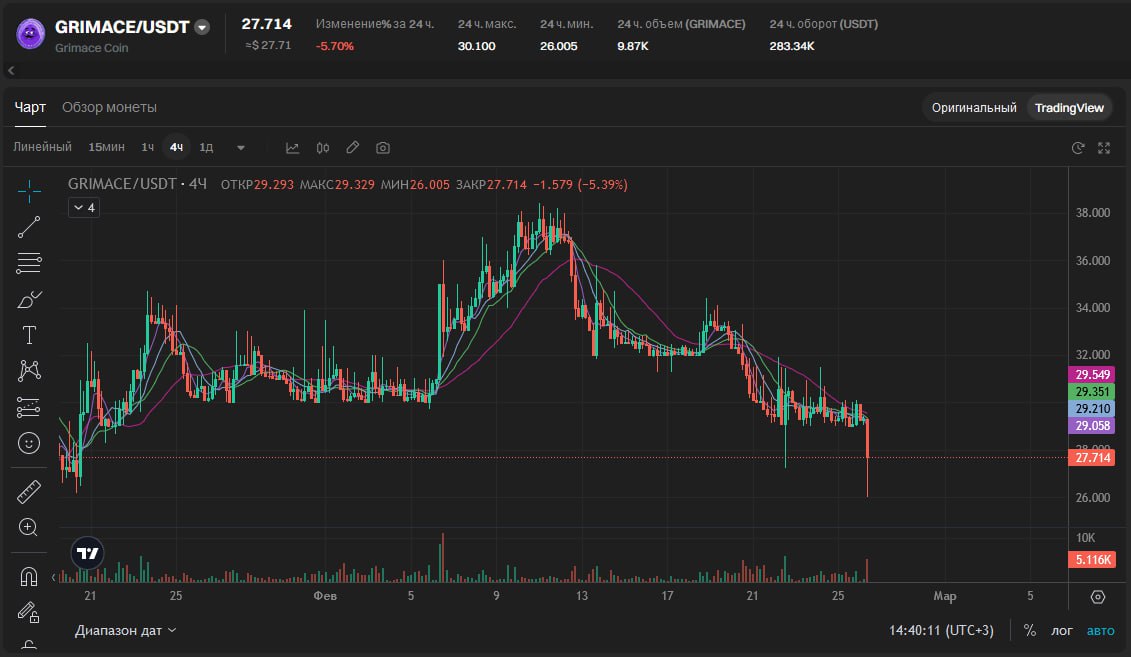This screenshot has width=1131, height=657.
Task: Toggle logarithmic scale лог
Action: click(1061, 630)
